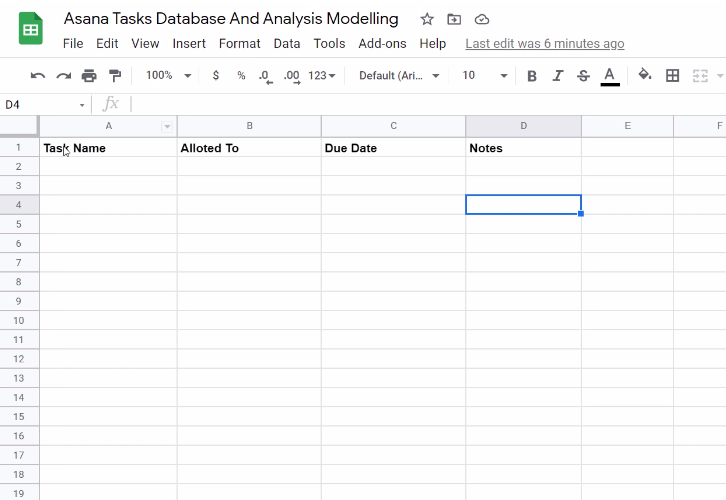Open the Insert menu
Screen dimensions: 726x500
click(189, 44)
